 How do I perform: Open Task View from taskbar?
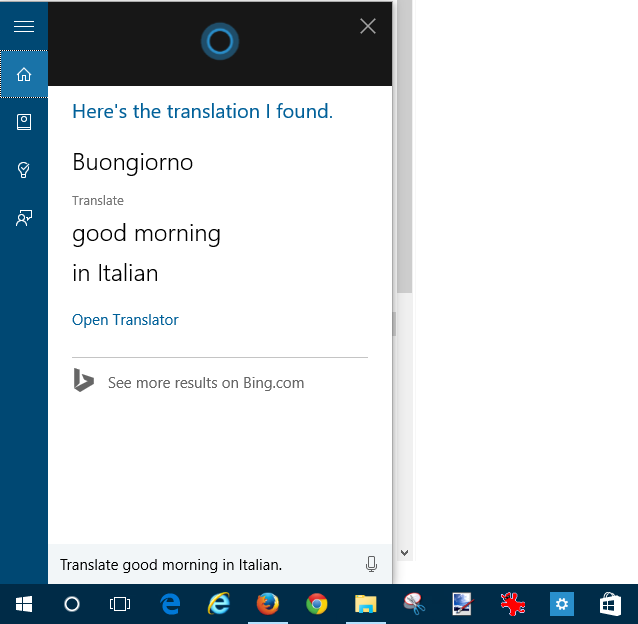pos(120,604)
